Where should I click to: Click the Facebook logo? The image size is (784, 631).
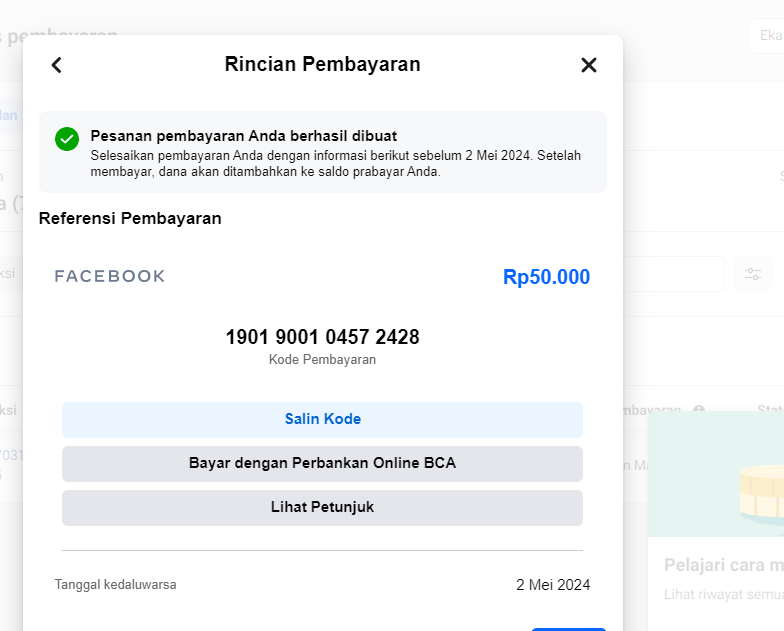coord(110,276)
